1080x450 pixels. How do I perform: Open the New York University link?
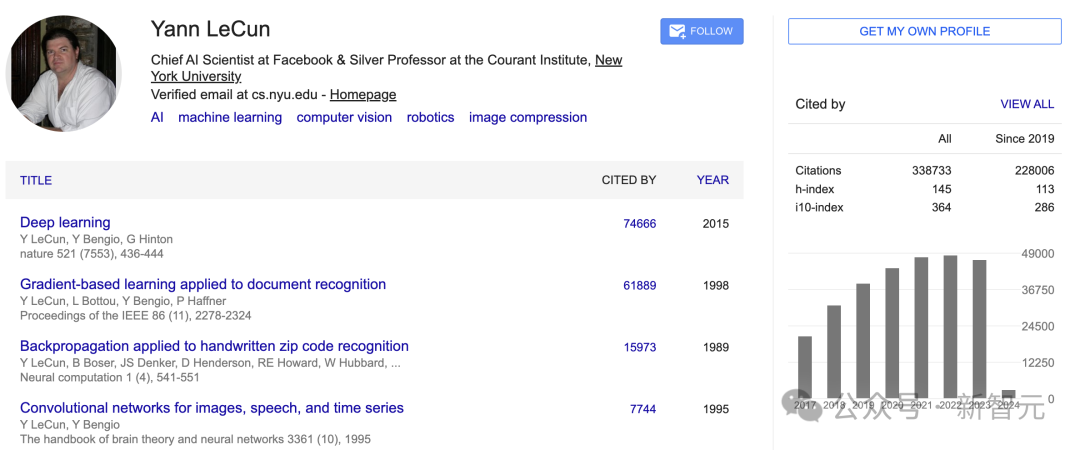click(608, 60)
